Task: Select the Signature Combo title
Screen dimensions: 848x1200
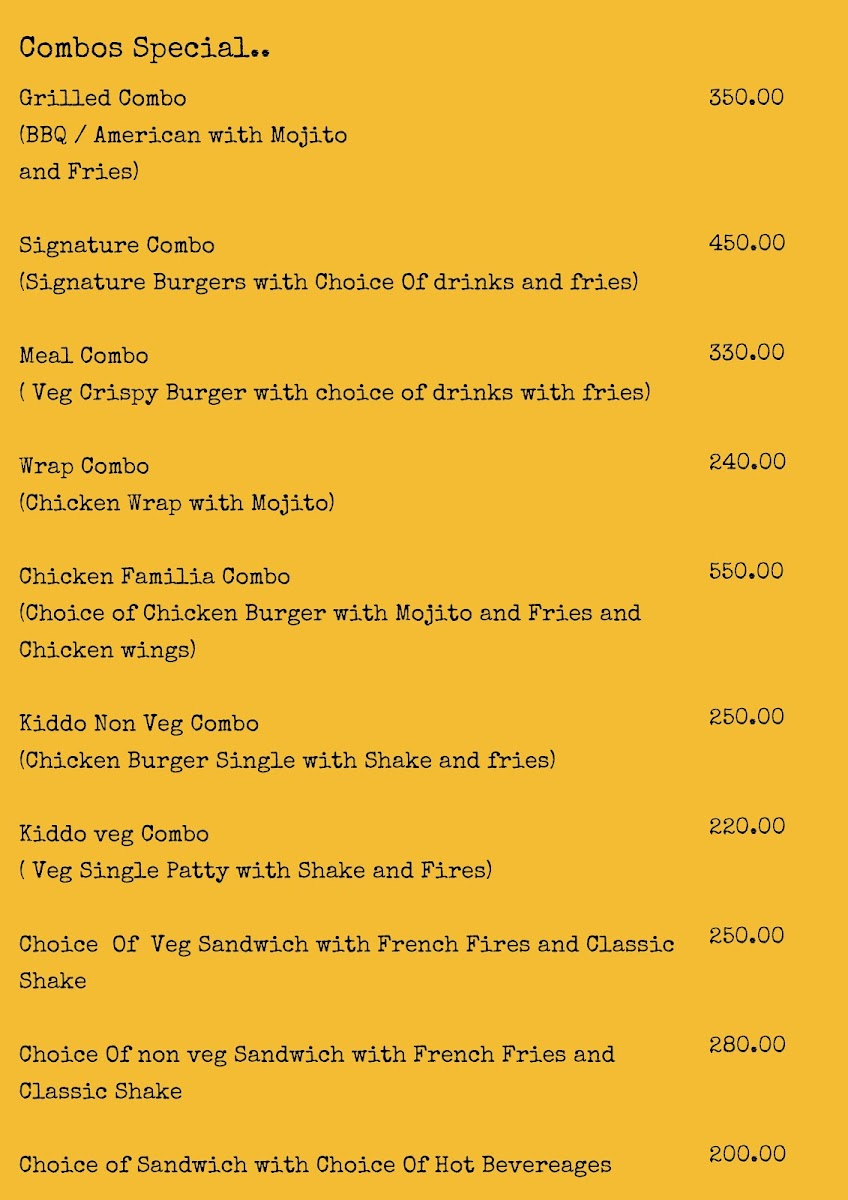Action: click(117, 245)
